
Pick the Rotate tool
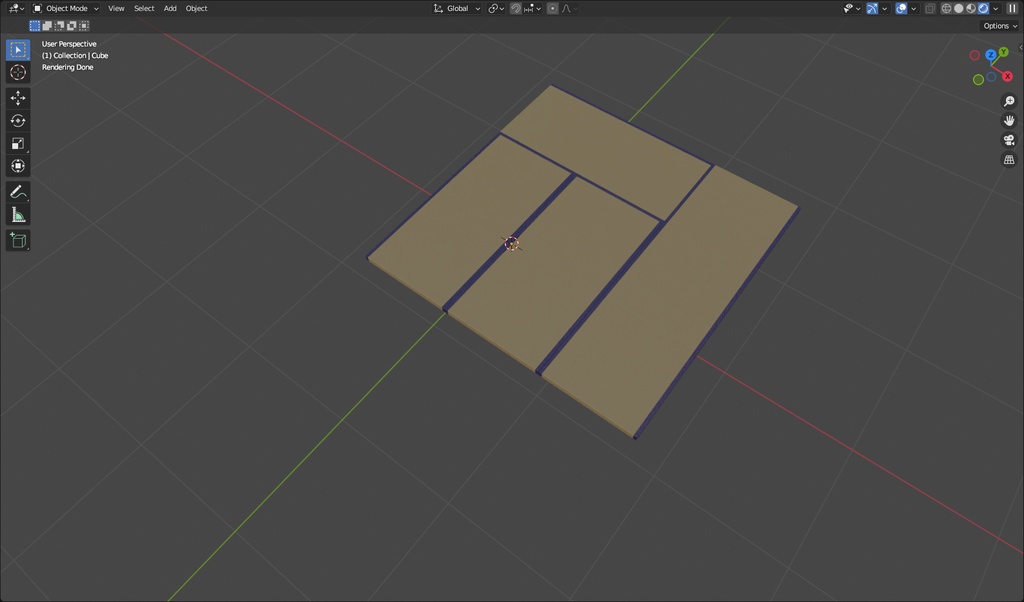(18, 121)
